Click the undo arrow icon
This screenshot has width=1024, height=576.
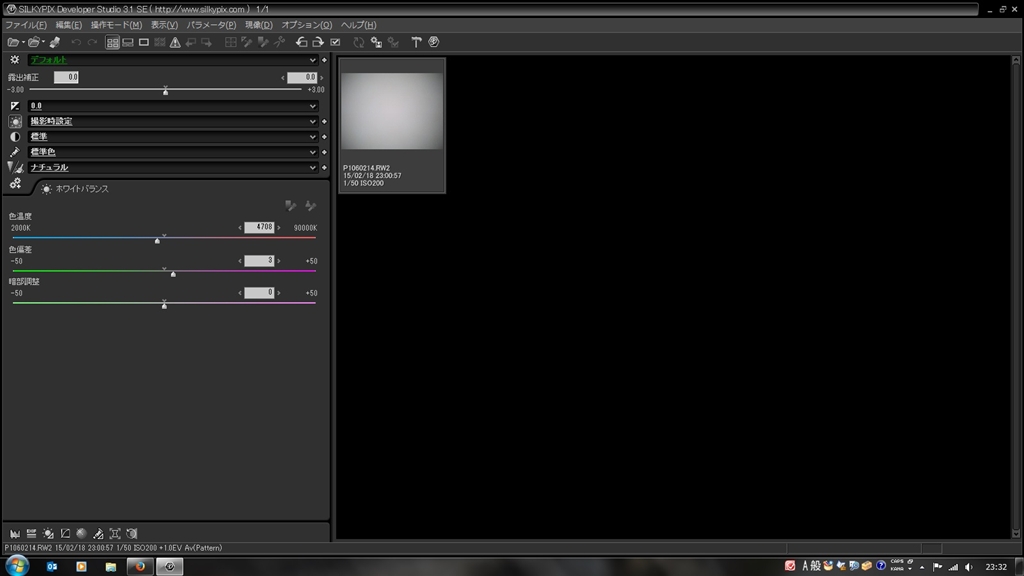(x=76, y=42)
